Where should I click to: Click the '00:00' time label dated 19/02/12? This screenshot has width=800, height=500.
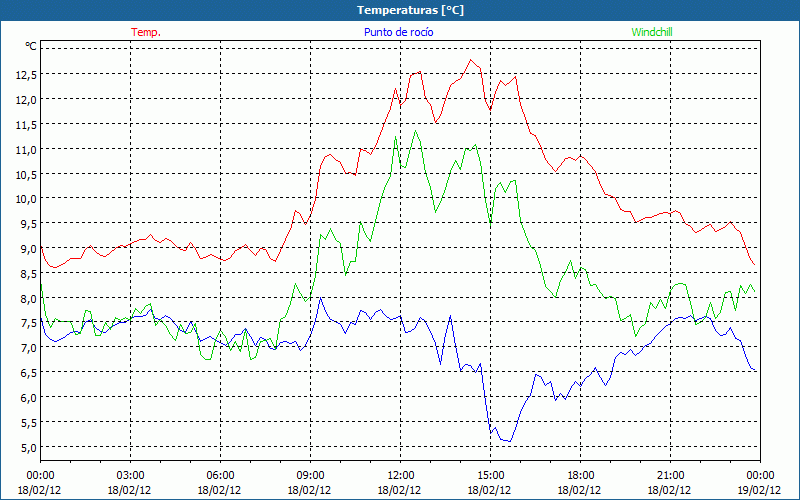click(x=760, y=476)
